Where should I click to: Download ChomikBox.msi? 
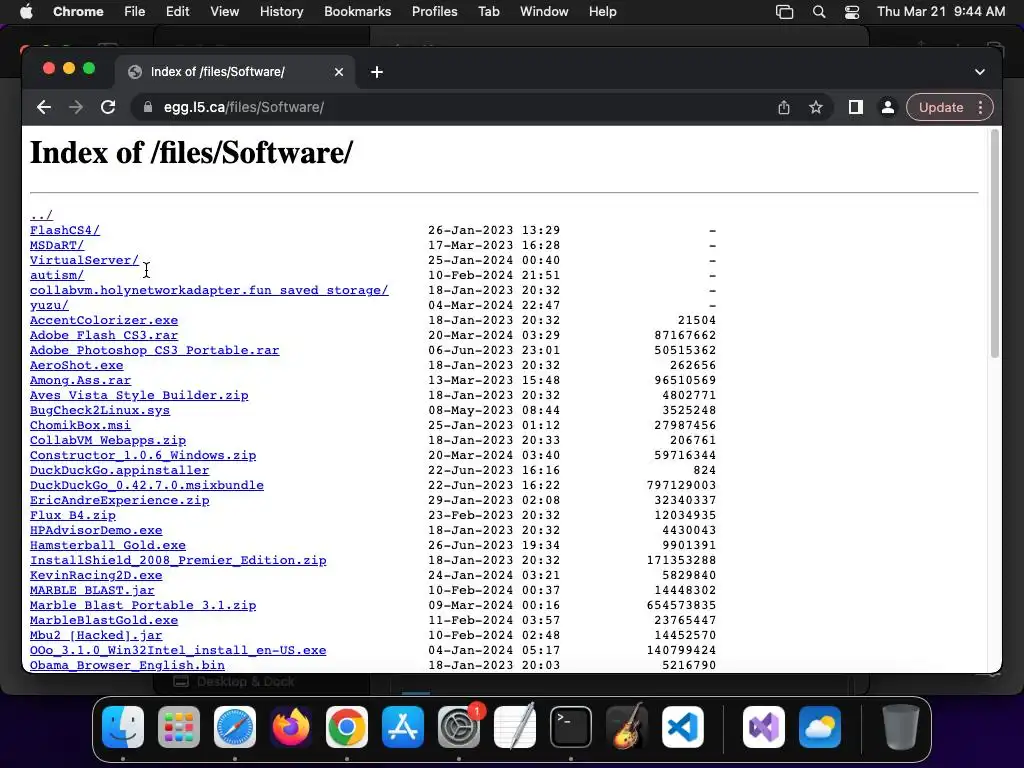[80, 425]
